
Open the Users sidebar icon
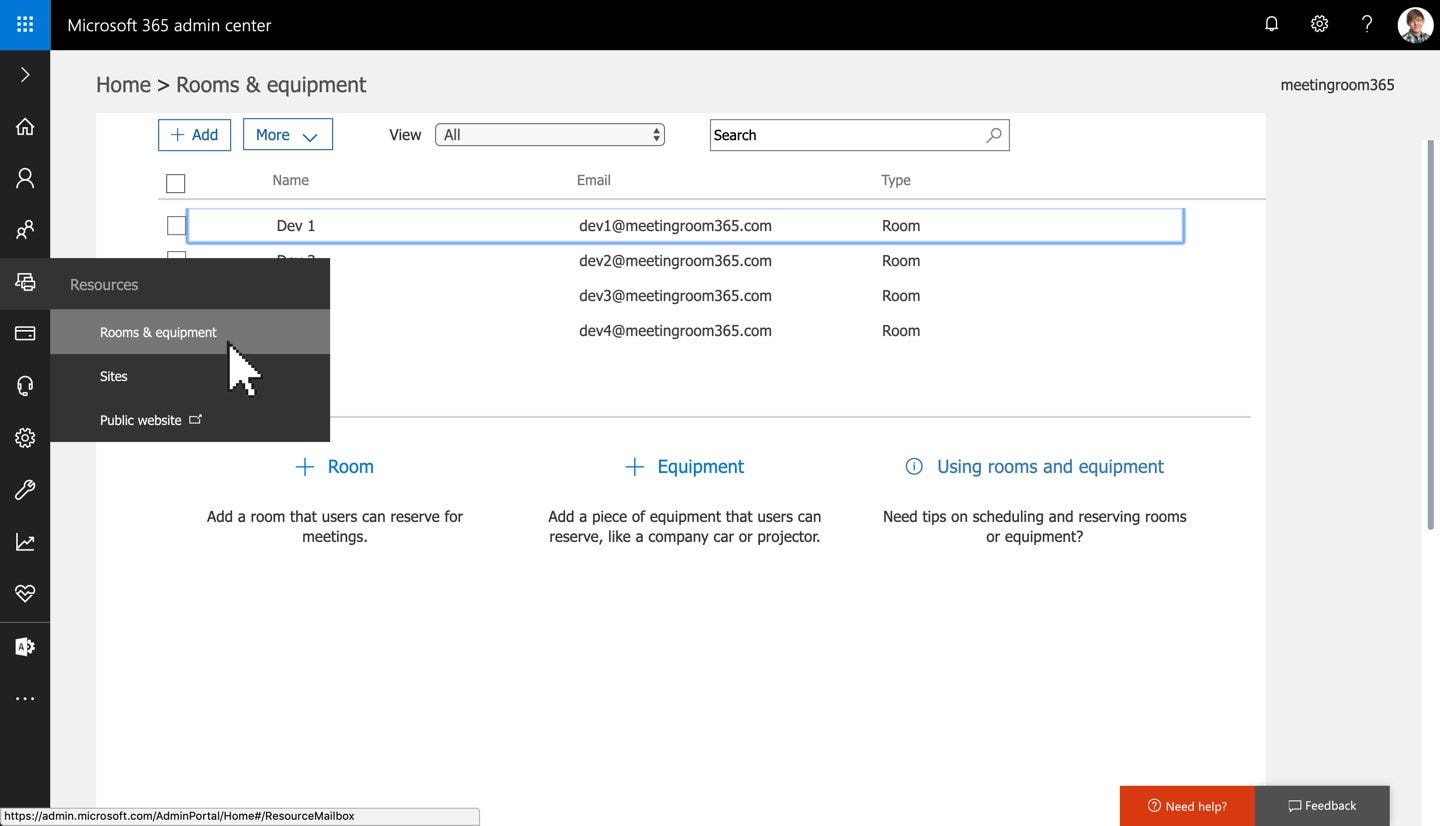click(x=25, y=178)
